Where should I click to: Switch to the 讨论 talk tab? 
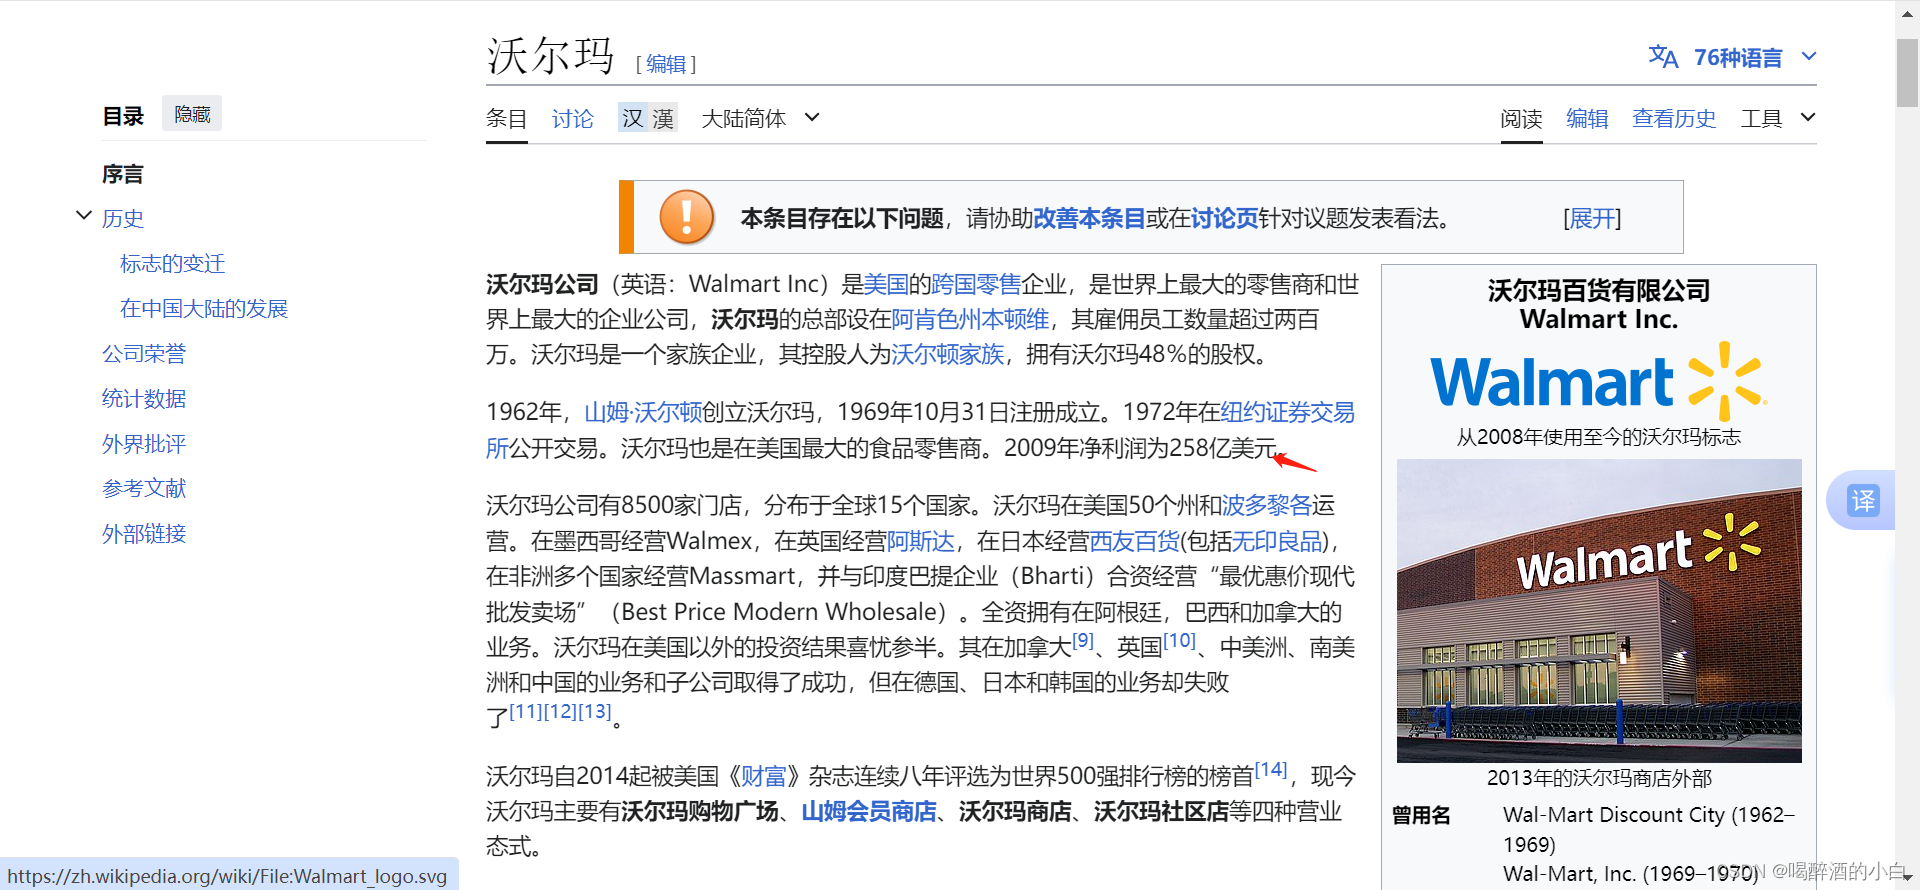(572, 119)
